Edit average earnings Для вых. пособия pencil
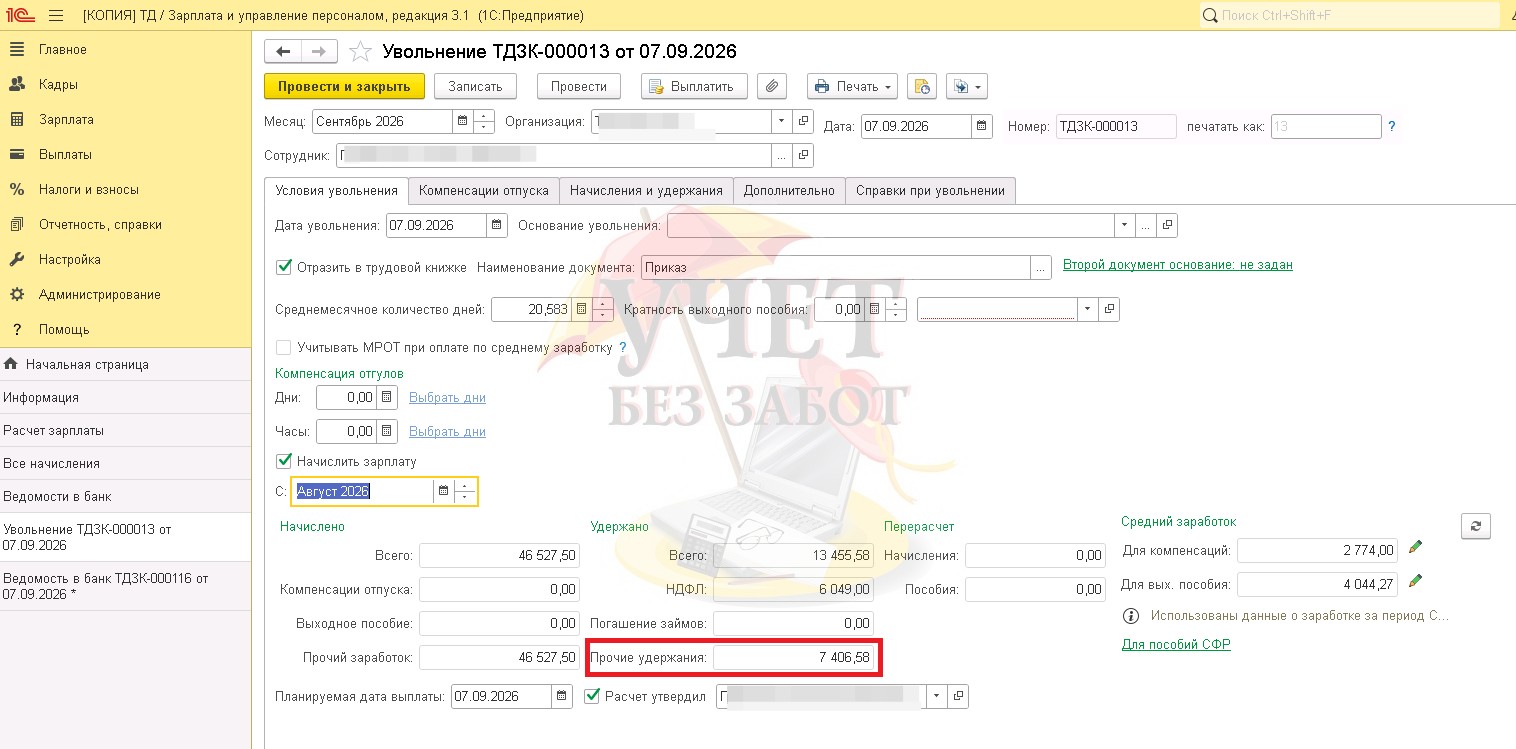The height and width of the screenshot is (749, 1516). click(1415, 581)
